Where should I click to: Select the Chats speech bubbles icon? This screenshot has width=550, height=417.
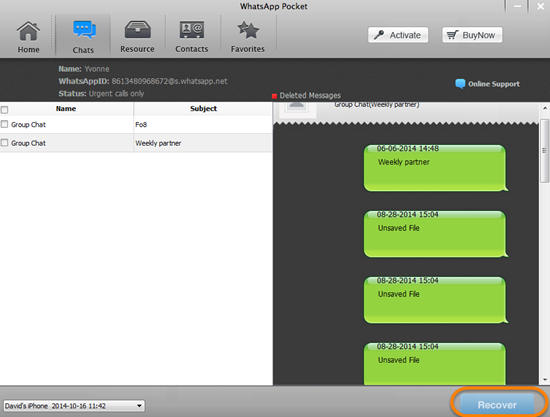[x=84, y=30]
